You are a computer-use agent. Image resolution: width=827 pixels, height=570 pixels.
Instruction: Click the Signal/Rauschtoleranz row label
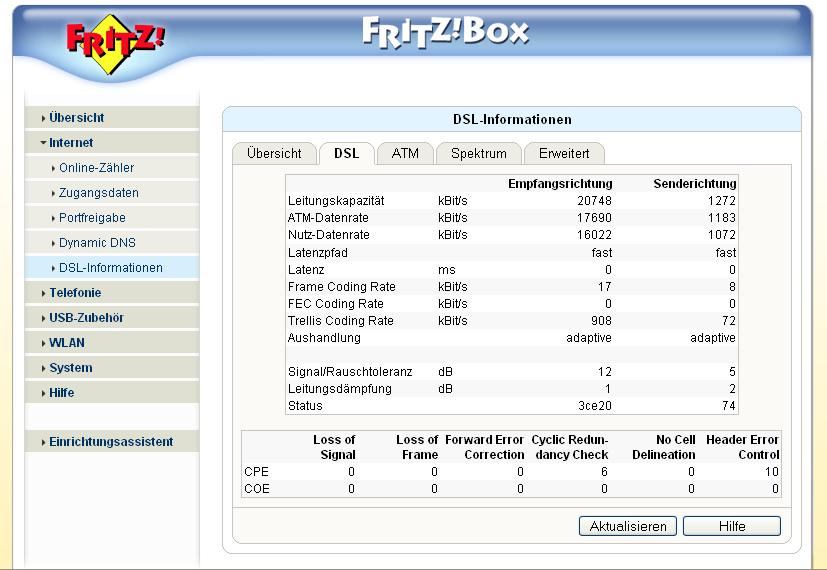[350, 372]
